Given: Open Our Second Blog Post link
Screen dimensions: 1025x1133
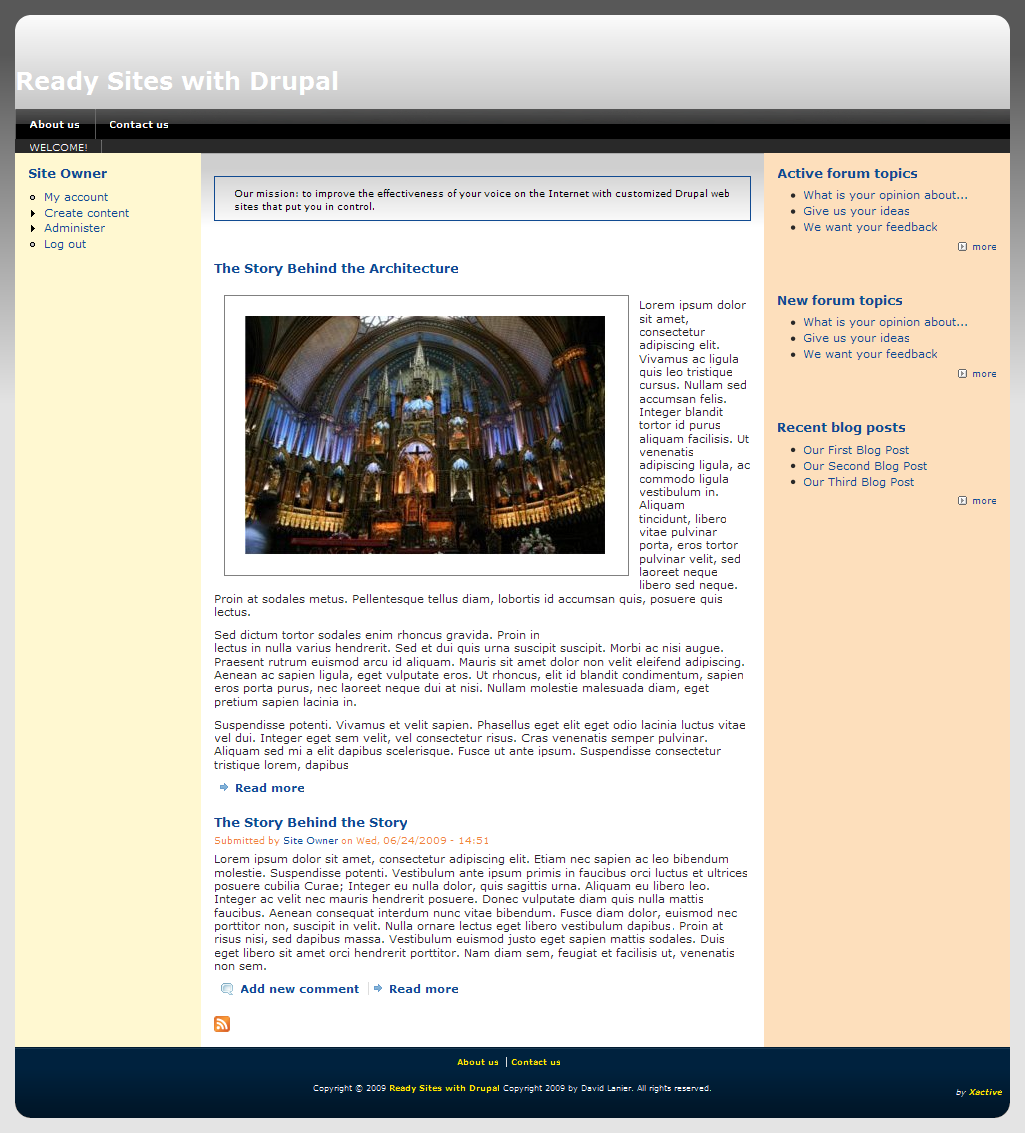Looking at the screenshot, I should click(864, 466).
